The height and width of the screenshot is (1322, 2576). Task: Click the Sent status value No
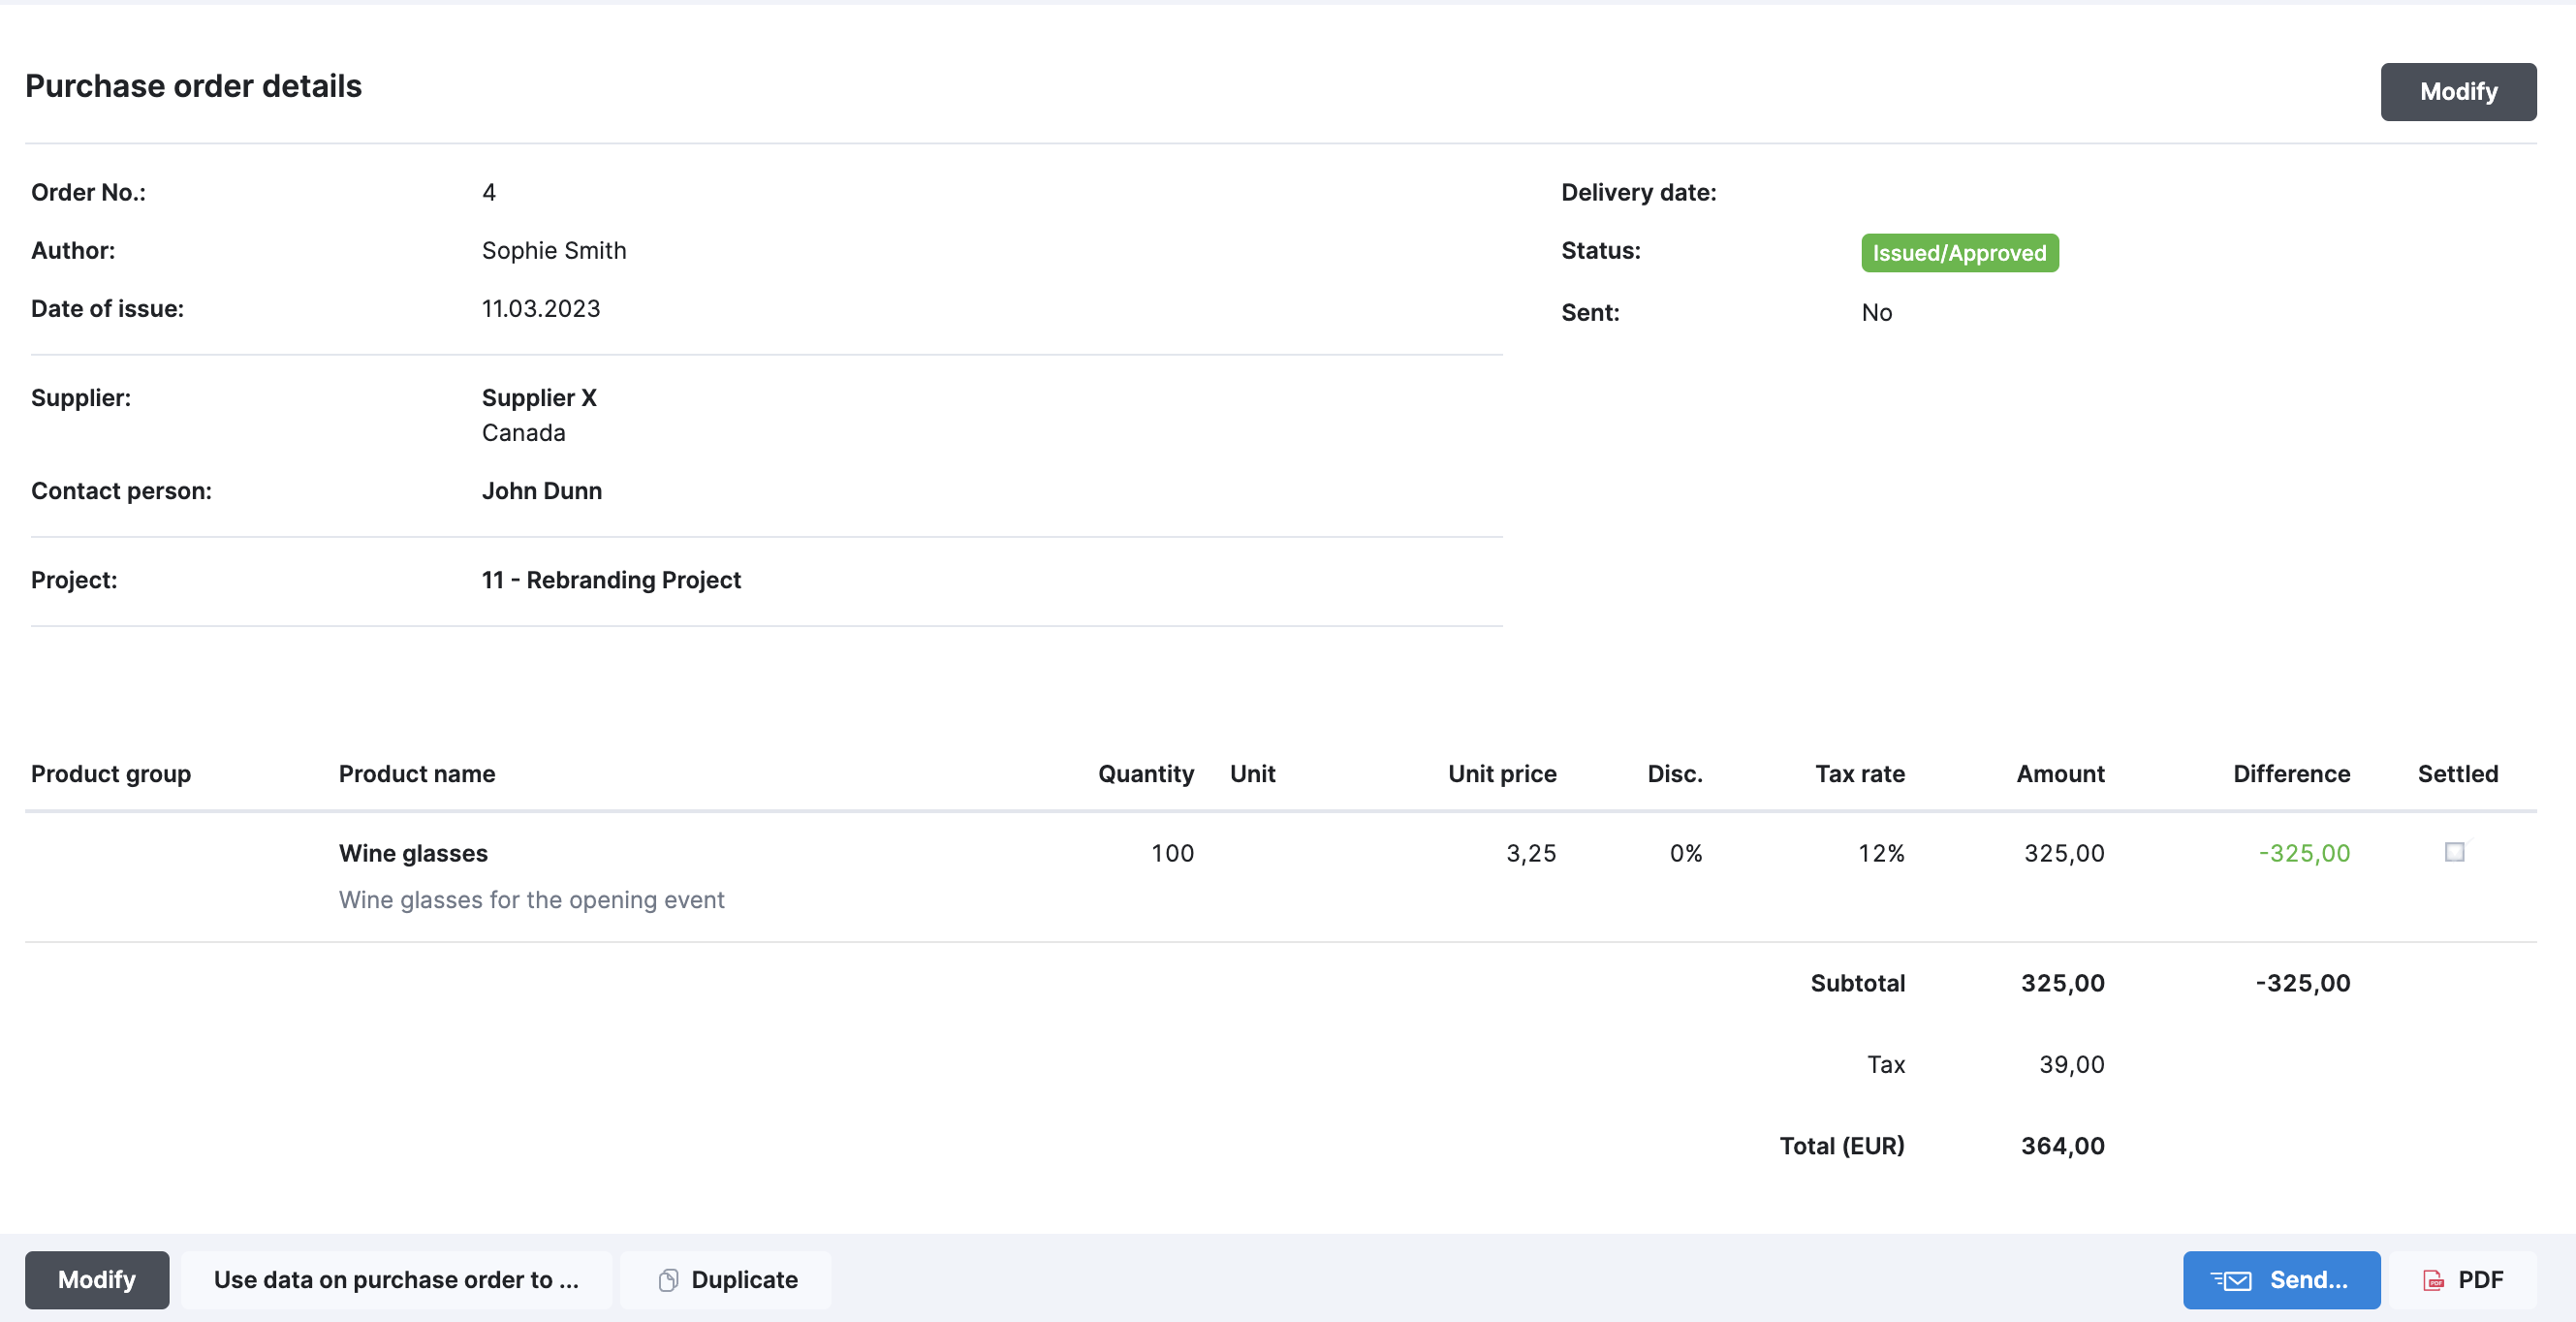tap(1877, 312)
